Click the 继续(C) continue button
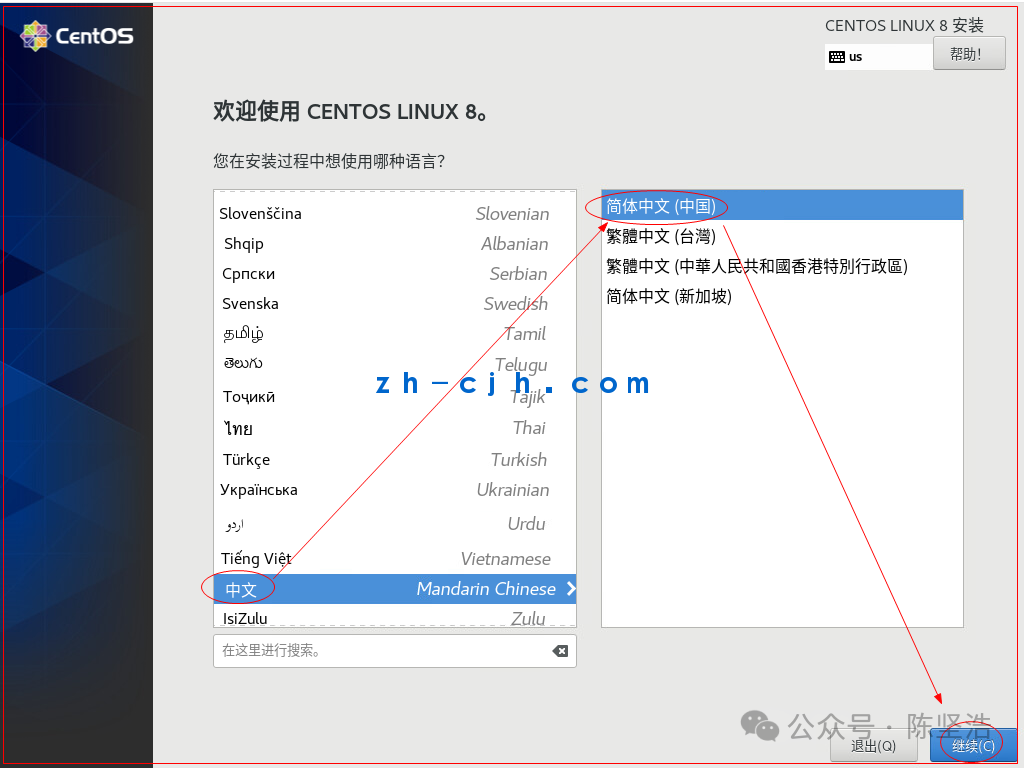Image resolution: width=1024 pixels, height=768 pixels. 973,745
